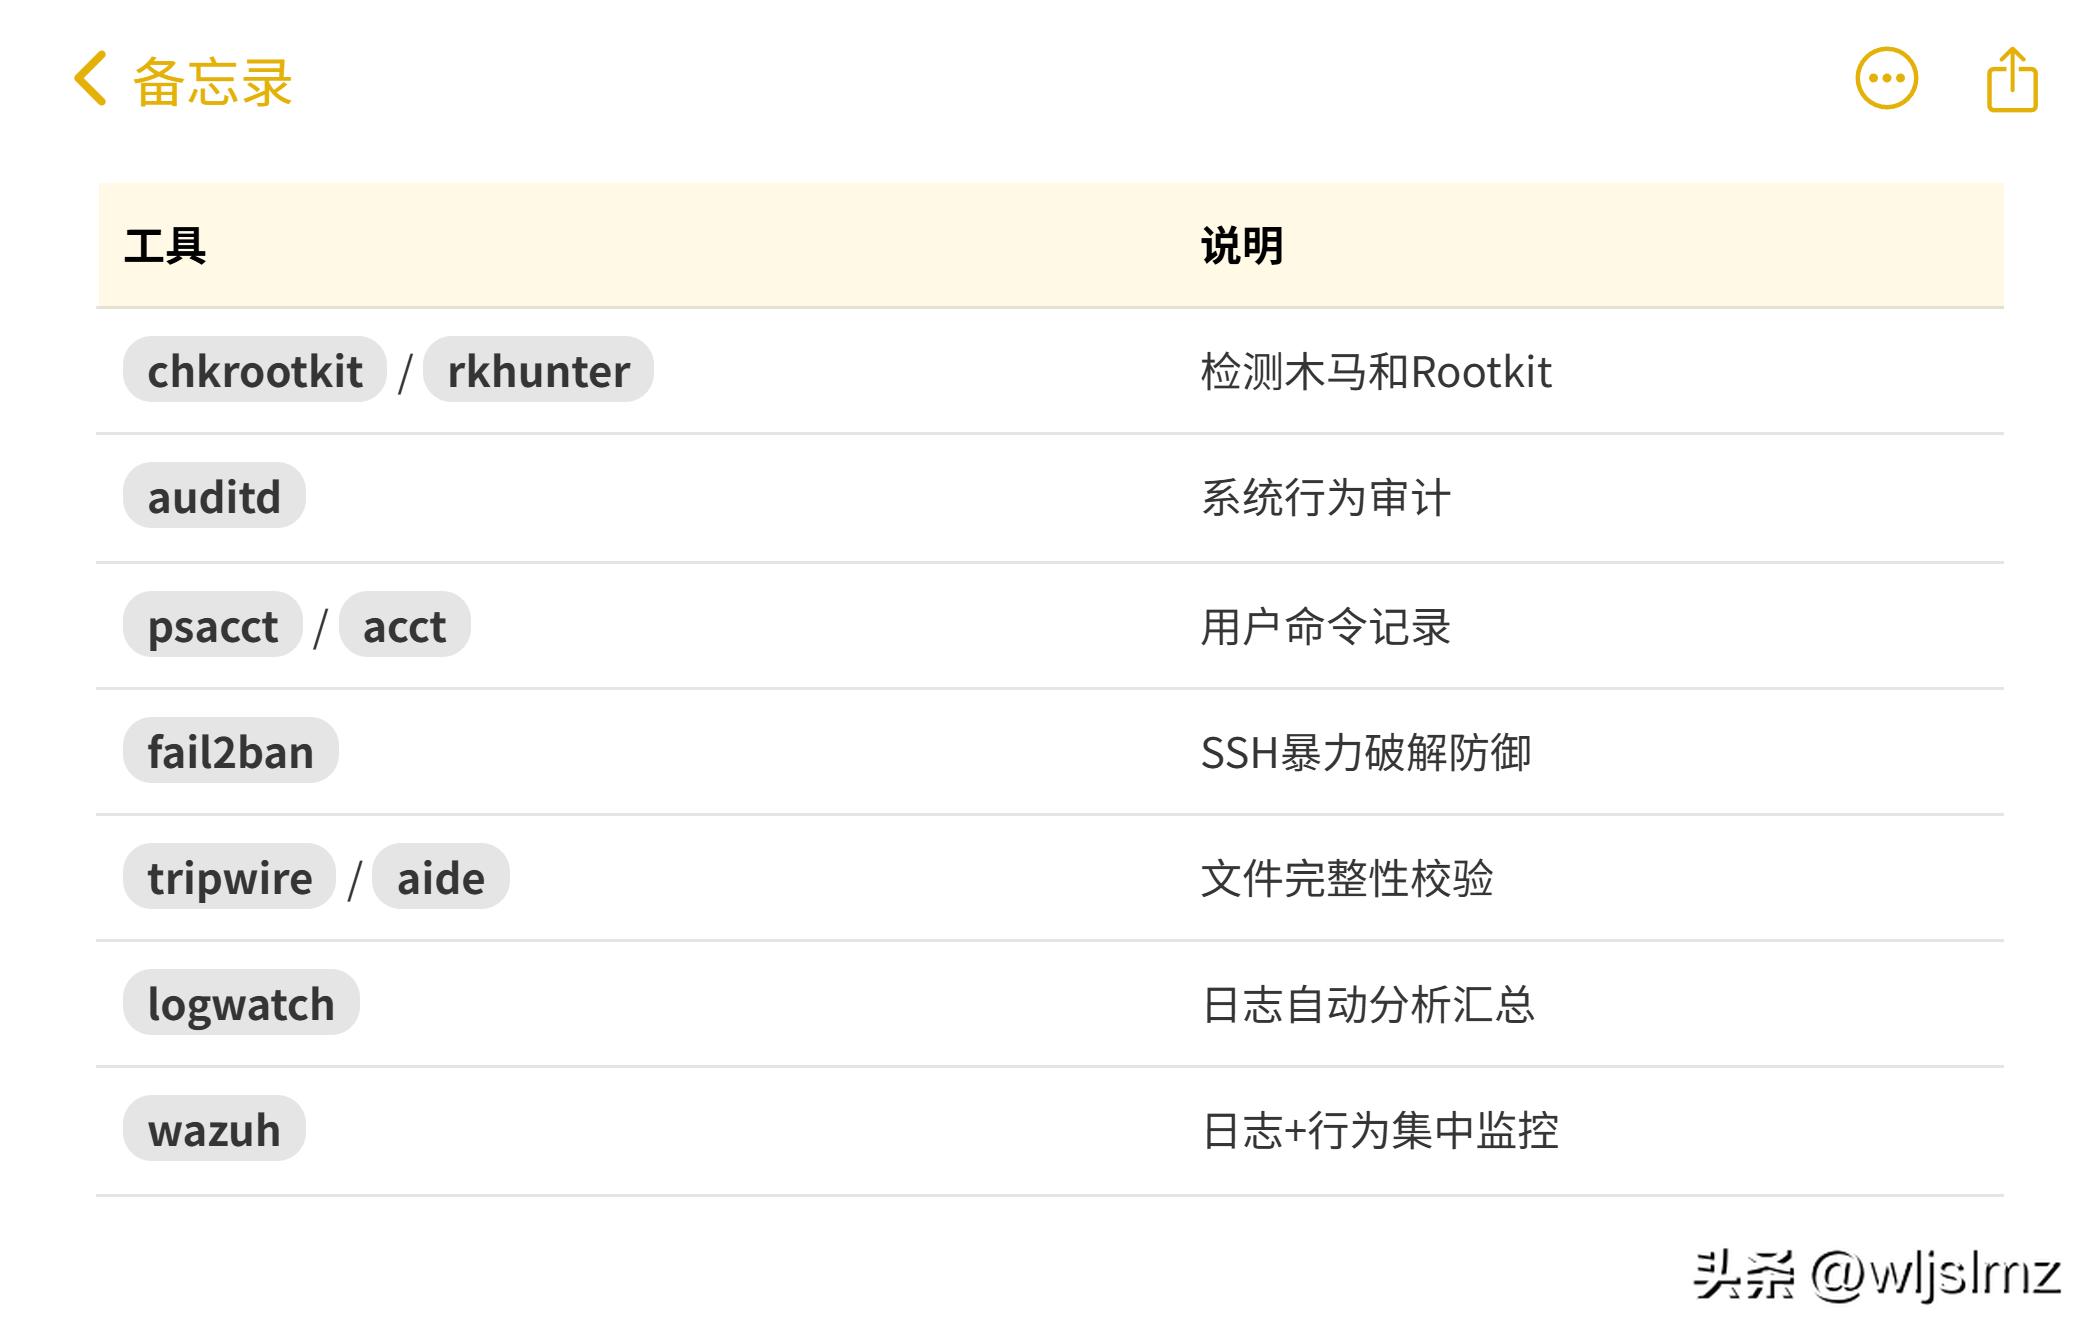Click the 检测木马和Rootkit description cell
This screenshot has width=2100, height=1341.
1374,370
